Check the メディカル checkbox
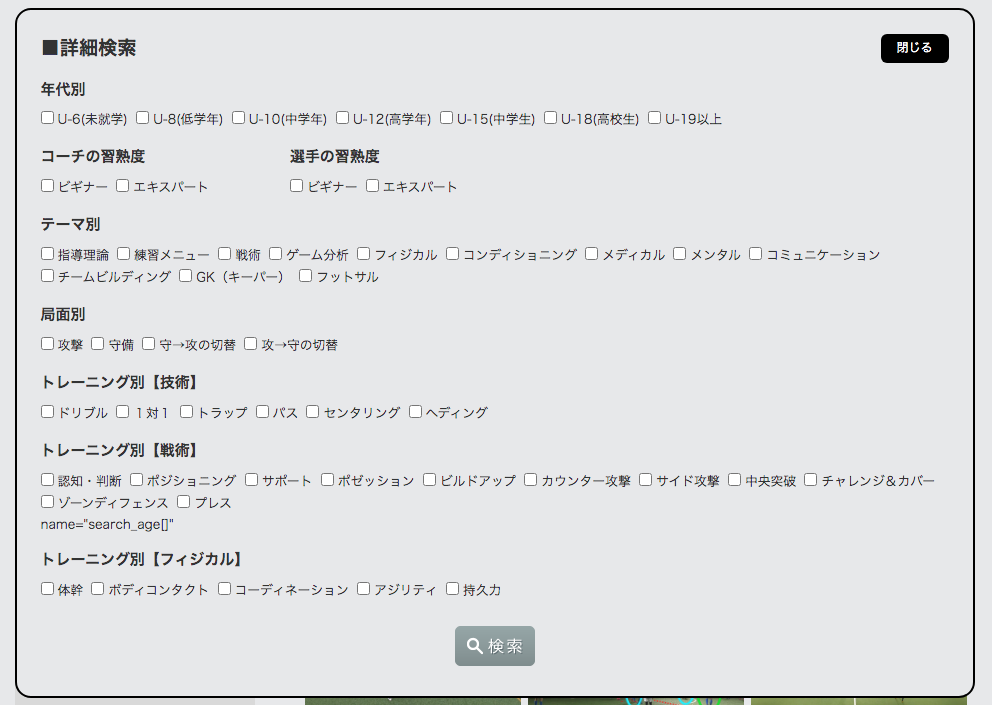The height and width of the screenshot is (705, 992). click(x=592, y=254)
